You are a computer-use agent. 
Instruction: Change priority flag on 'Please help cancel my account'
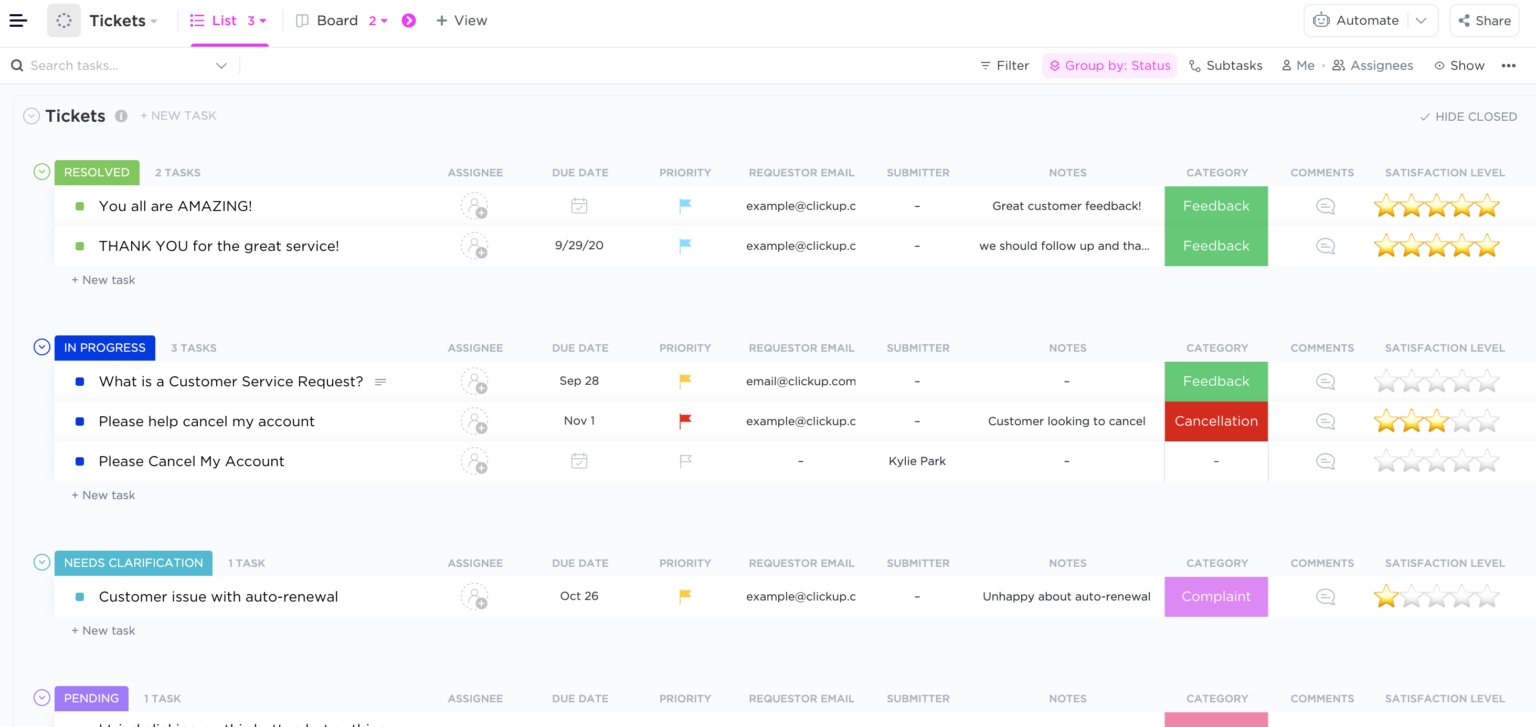[684, 421]
